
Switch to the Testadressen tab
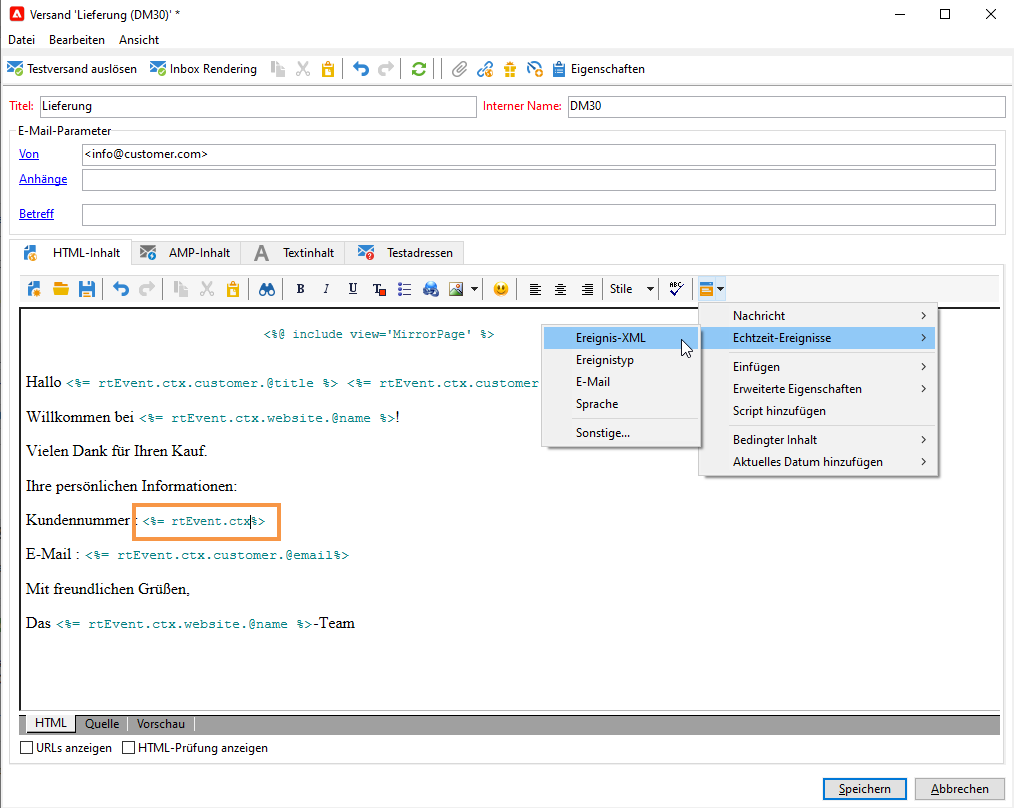click(405, 253)
